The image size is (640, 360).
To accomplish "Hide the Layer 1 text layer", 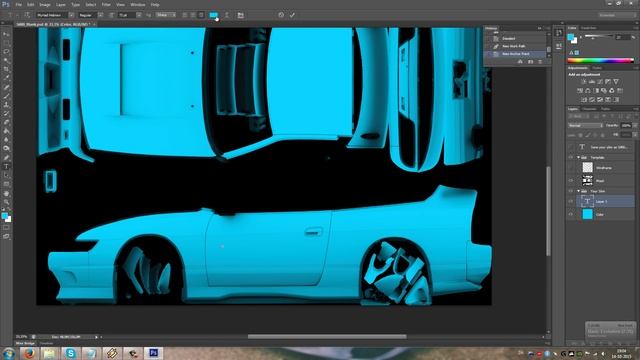I will [571, 201].
